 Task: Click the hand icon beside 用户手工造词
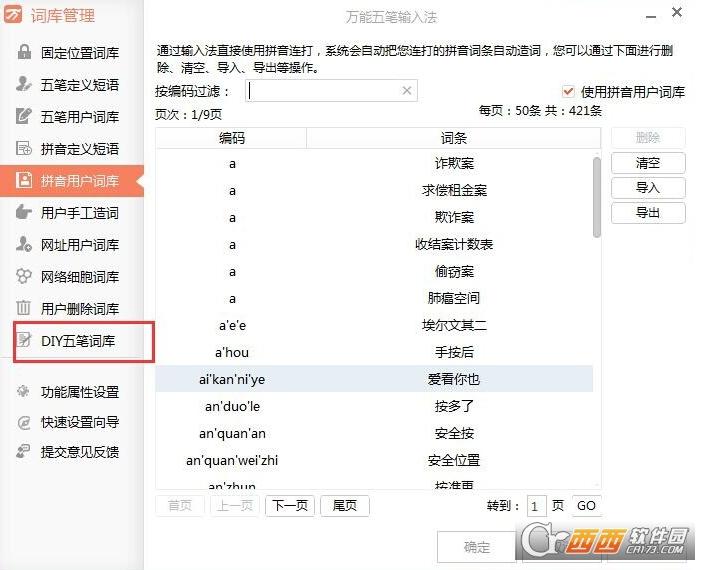click(23, 212)
